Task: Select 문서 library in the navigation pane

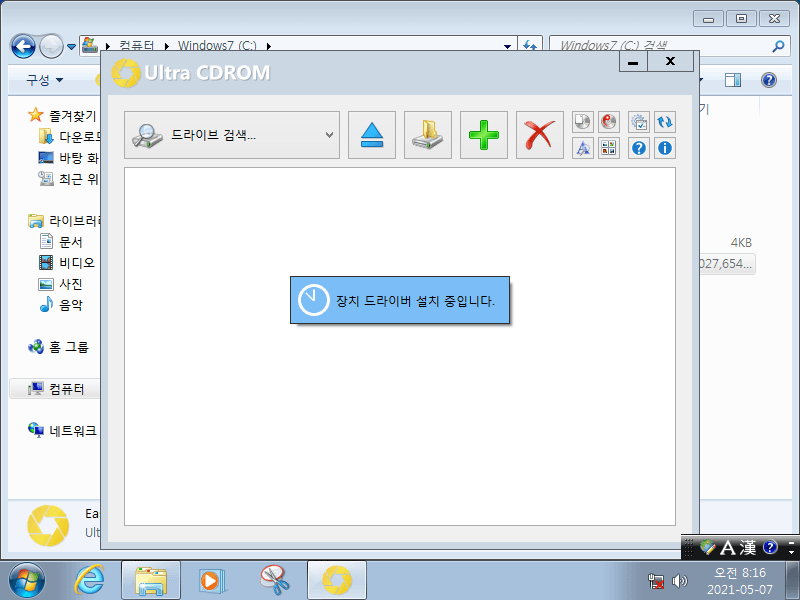Action: 61,241
